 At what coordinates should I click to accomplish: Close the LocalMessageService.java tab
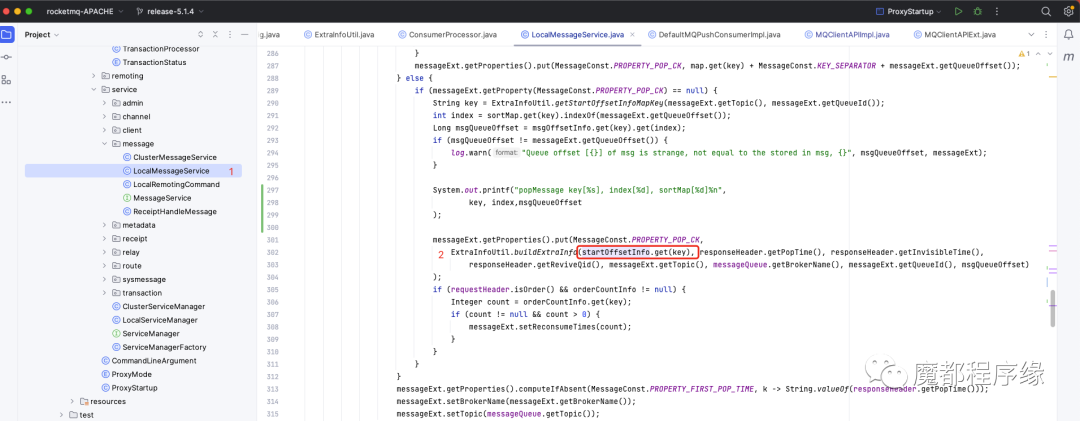[x=632, y=34]
